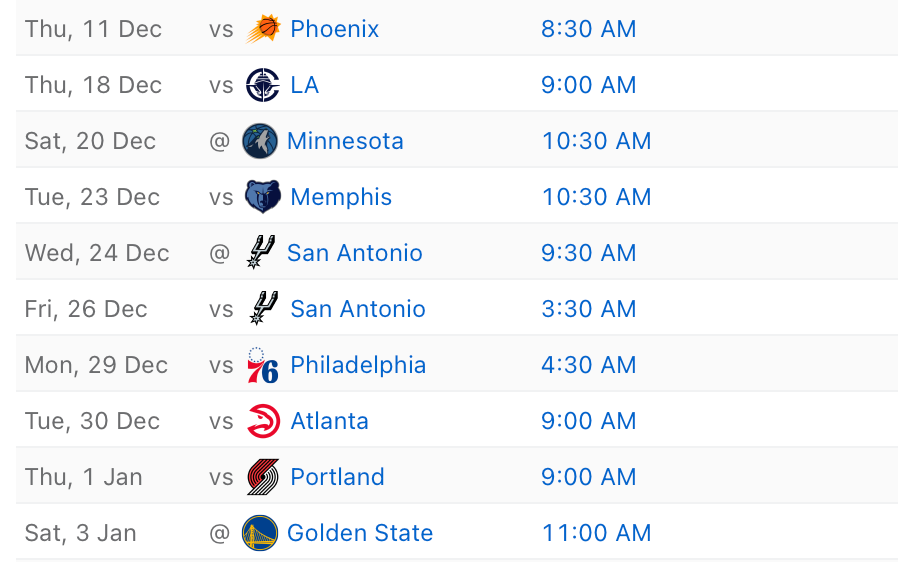
Task: Select the Memphis team name link
Action: coord(341,197)
